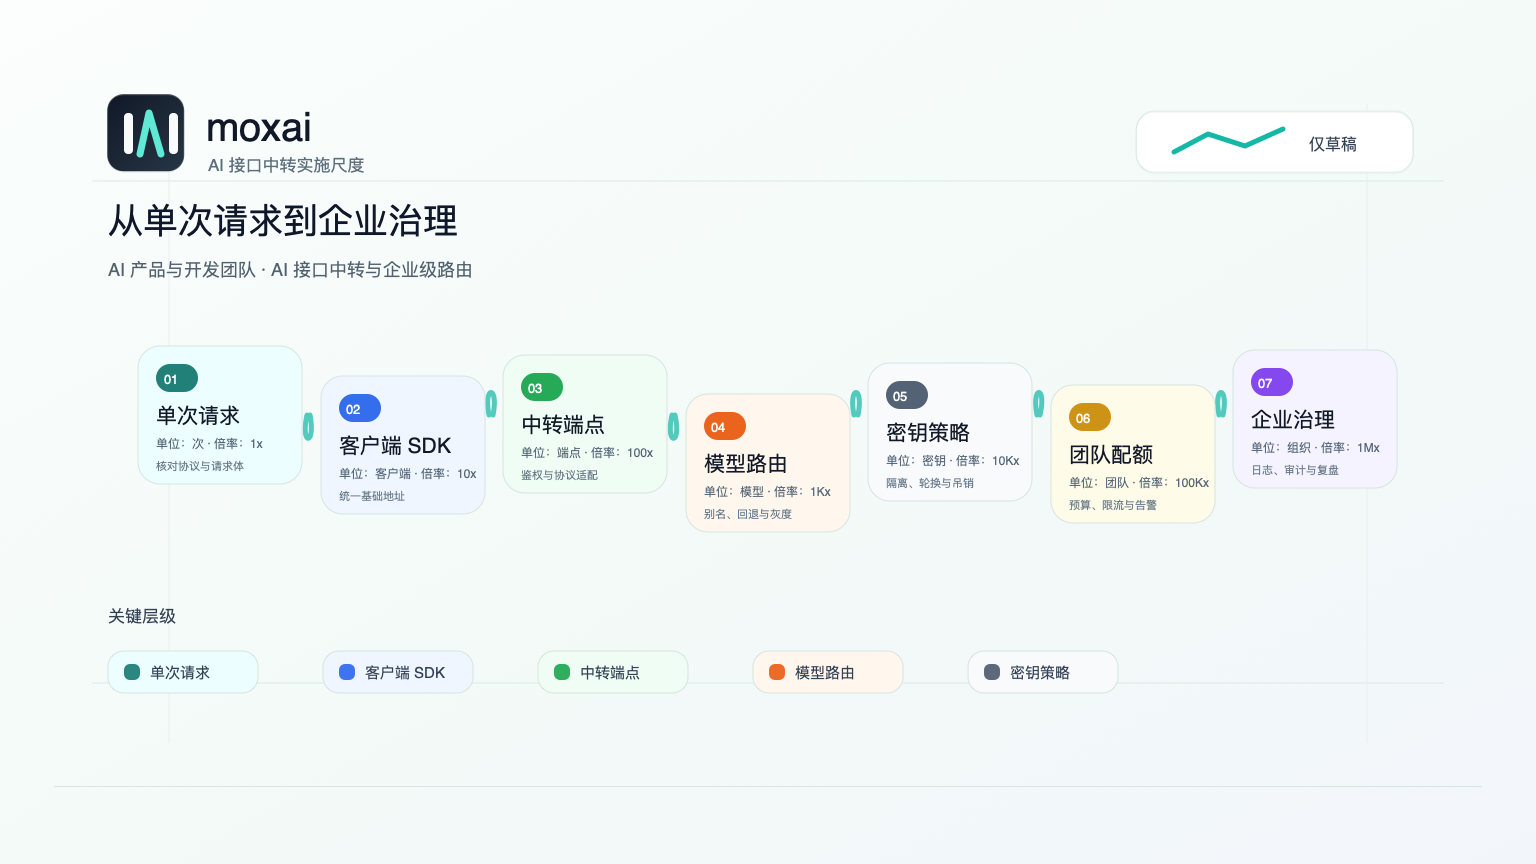Click the text 单位: 团队 · 倍率: 100Kx
Image resolution: width=1536 pixels, height=864 pixels.
point(1139,483)
